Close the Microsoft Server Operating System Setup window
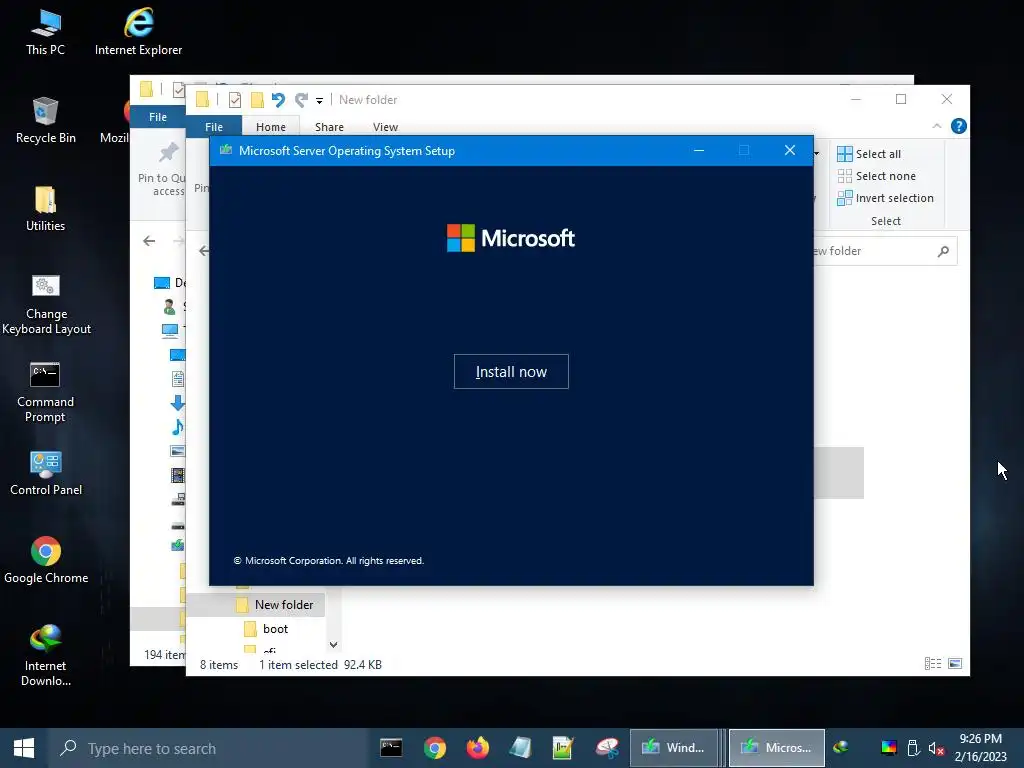Viewport: 1024px width, 768px height. 790,150
